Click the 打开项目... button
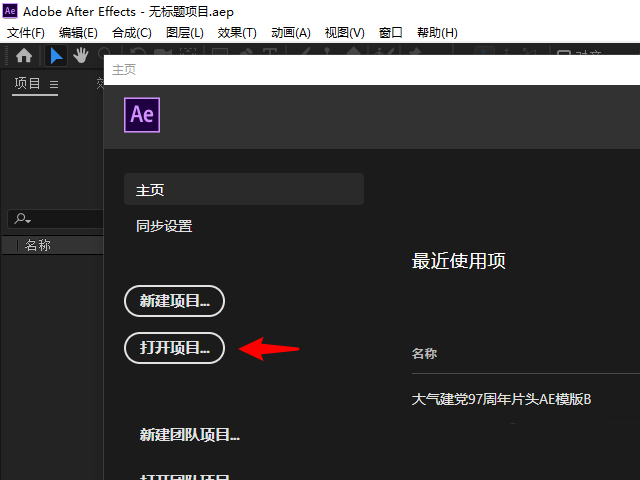Image resolution: width=640 pixels, height=480 pixels. point(174,348)
